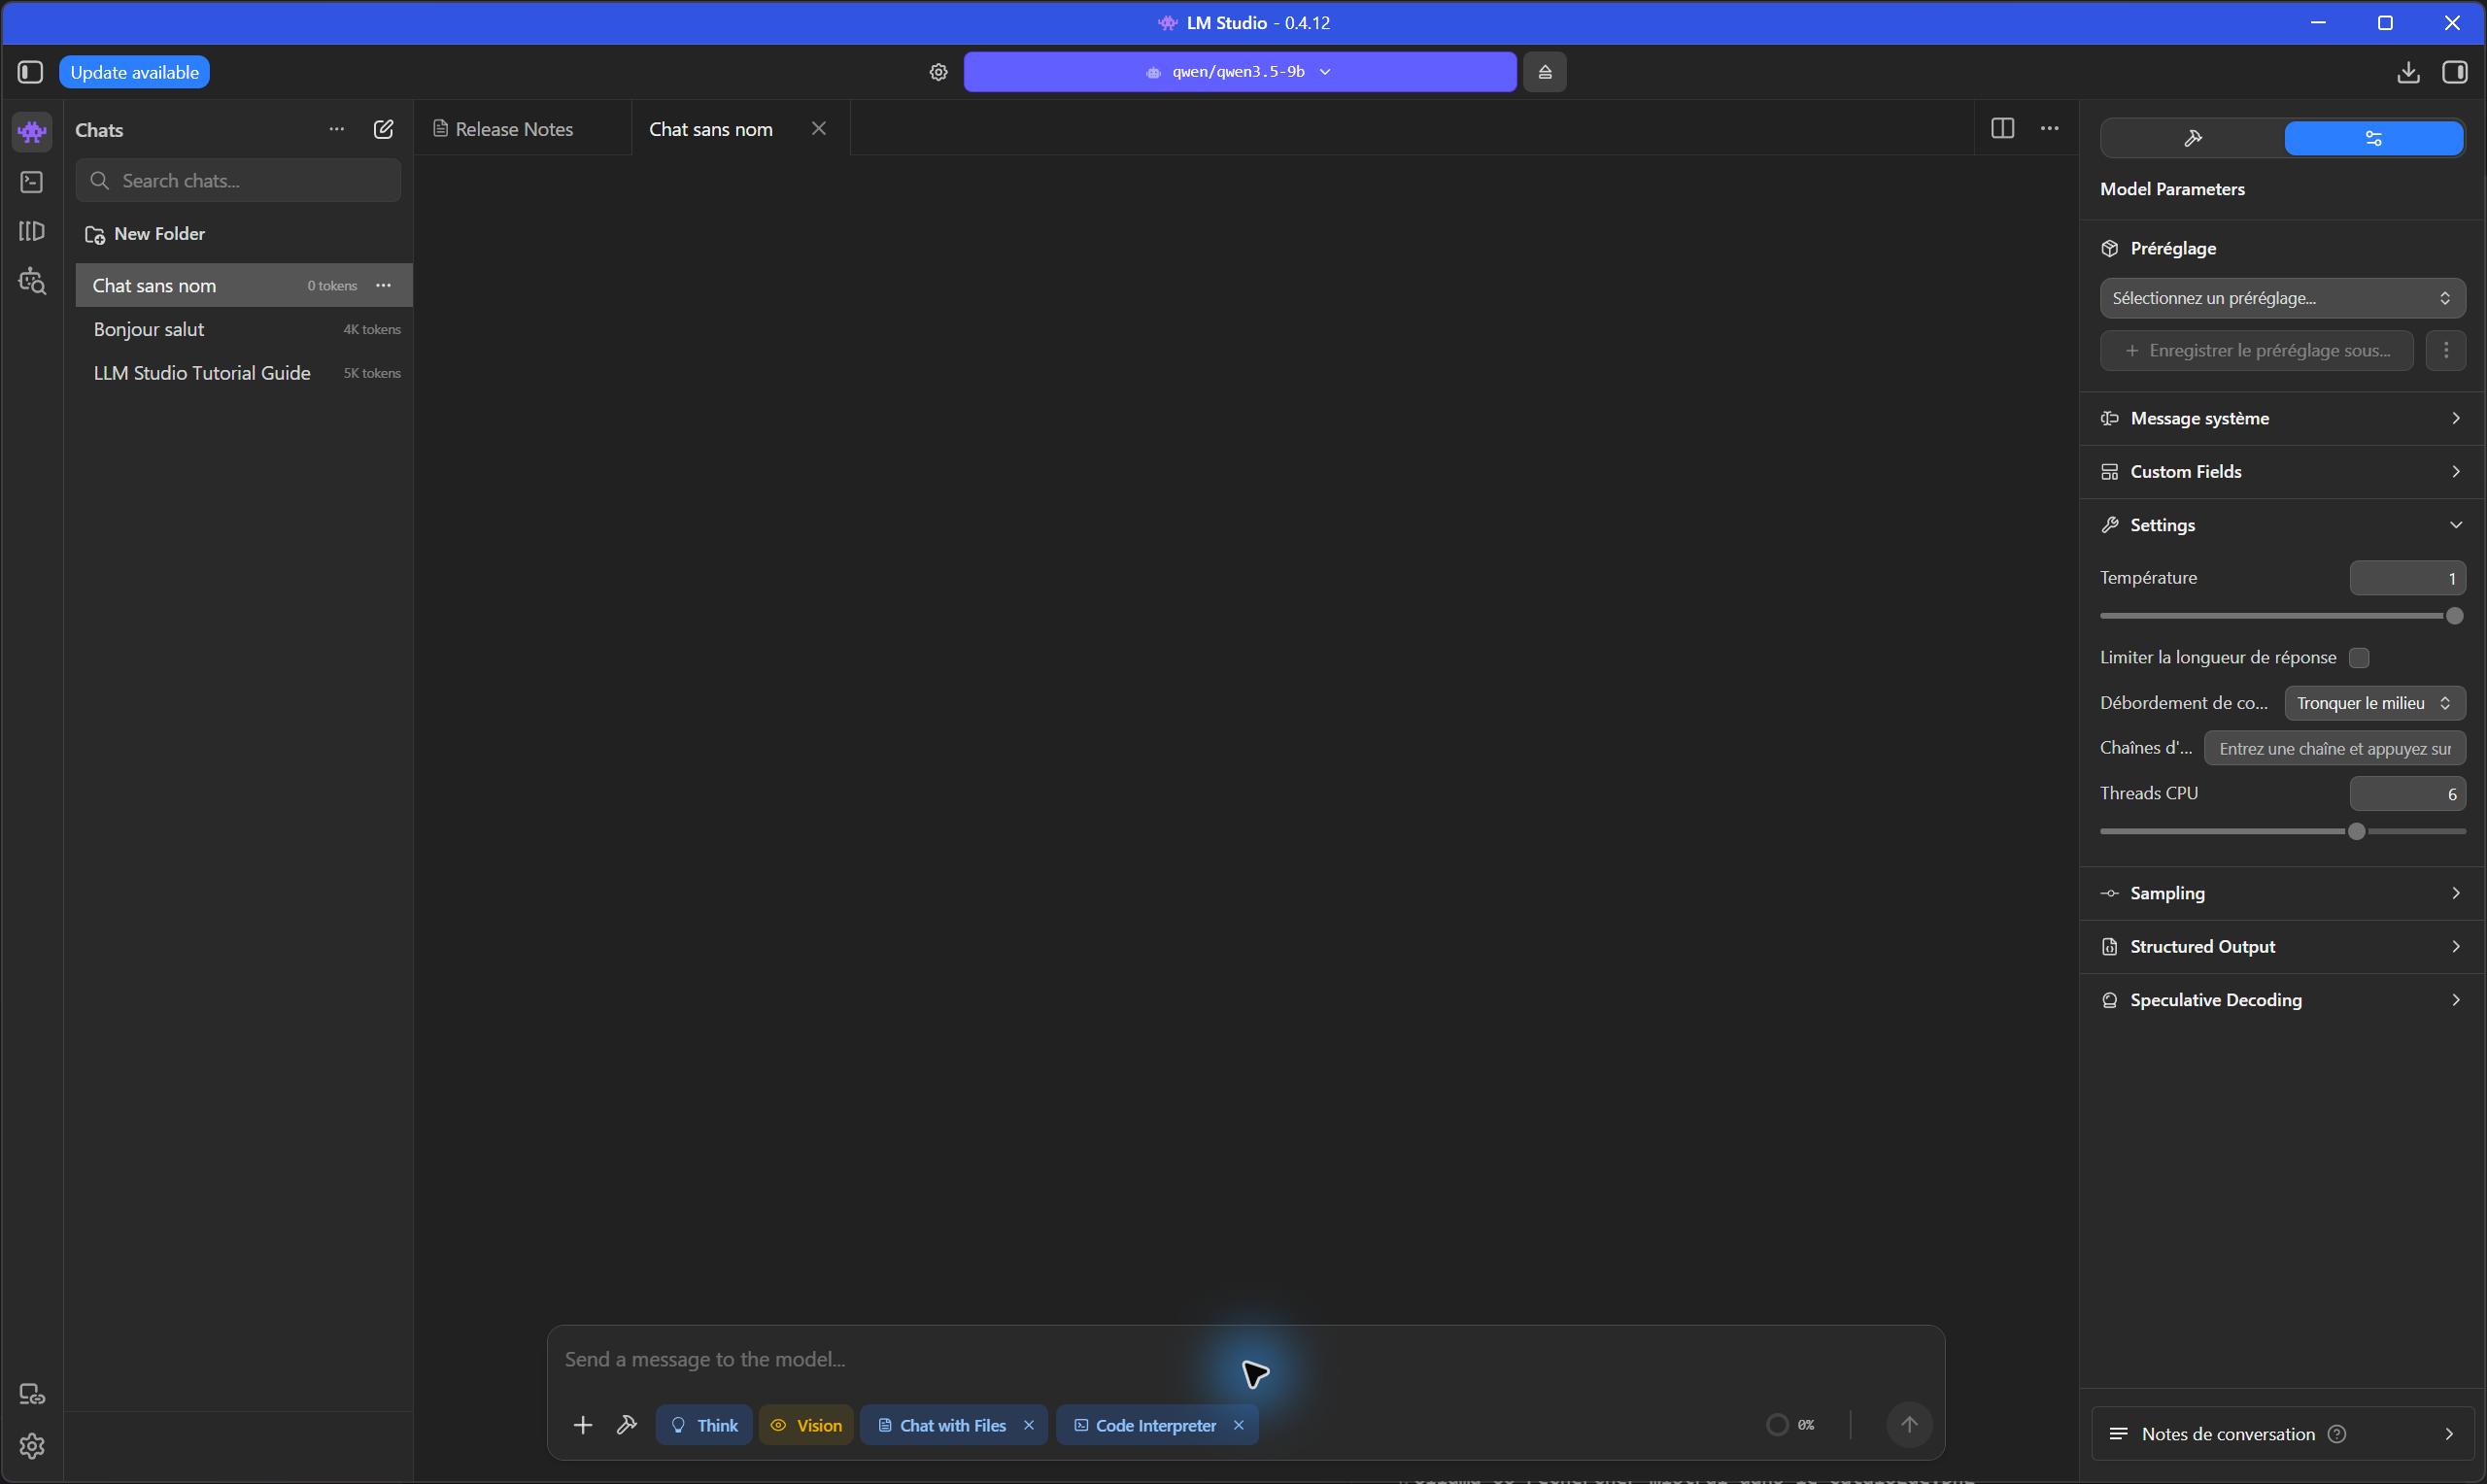Click the context usage 0% indicator
This screenshot has width=2487, height=1484.
(x=1791, y=1424)
